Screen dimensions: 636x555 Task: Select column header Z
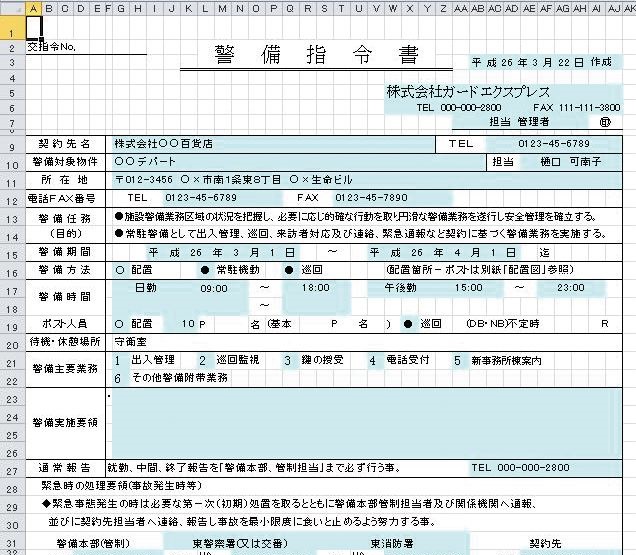click(x=443, y=9)
